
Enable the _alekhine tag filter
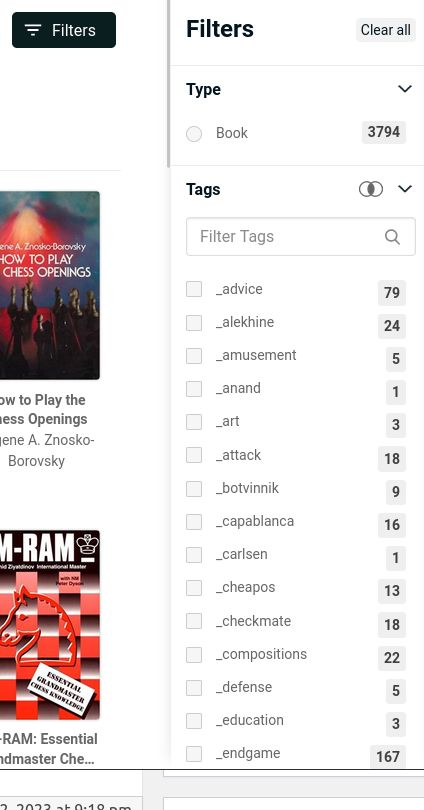(194, 322)
